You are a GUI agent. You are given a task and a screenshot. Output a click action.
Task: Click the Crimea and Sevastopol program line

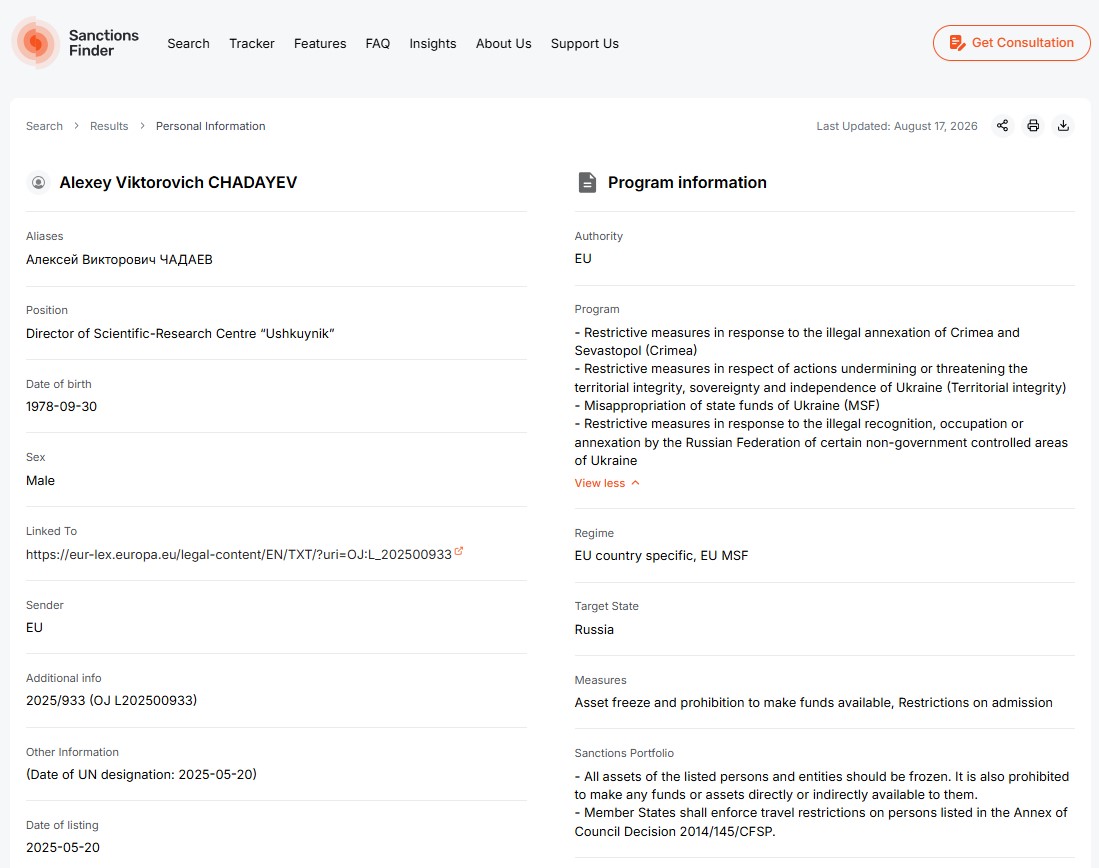(x=797, y=341)
